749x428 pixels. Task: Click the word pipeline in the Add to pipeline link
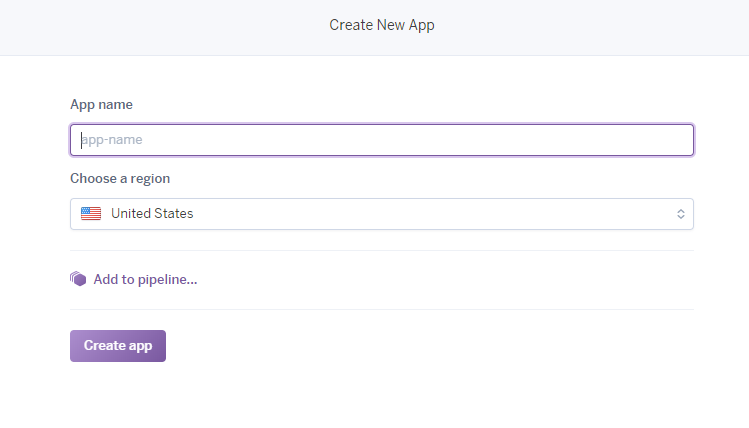click(x=171, y=279)
